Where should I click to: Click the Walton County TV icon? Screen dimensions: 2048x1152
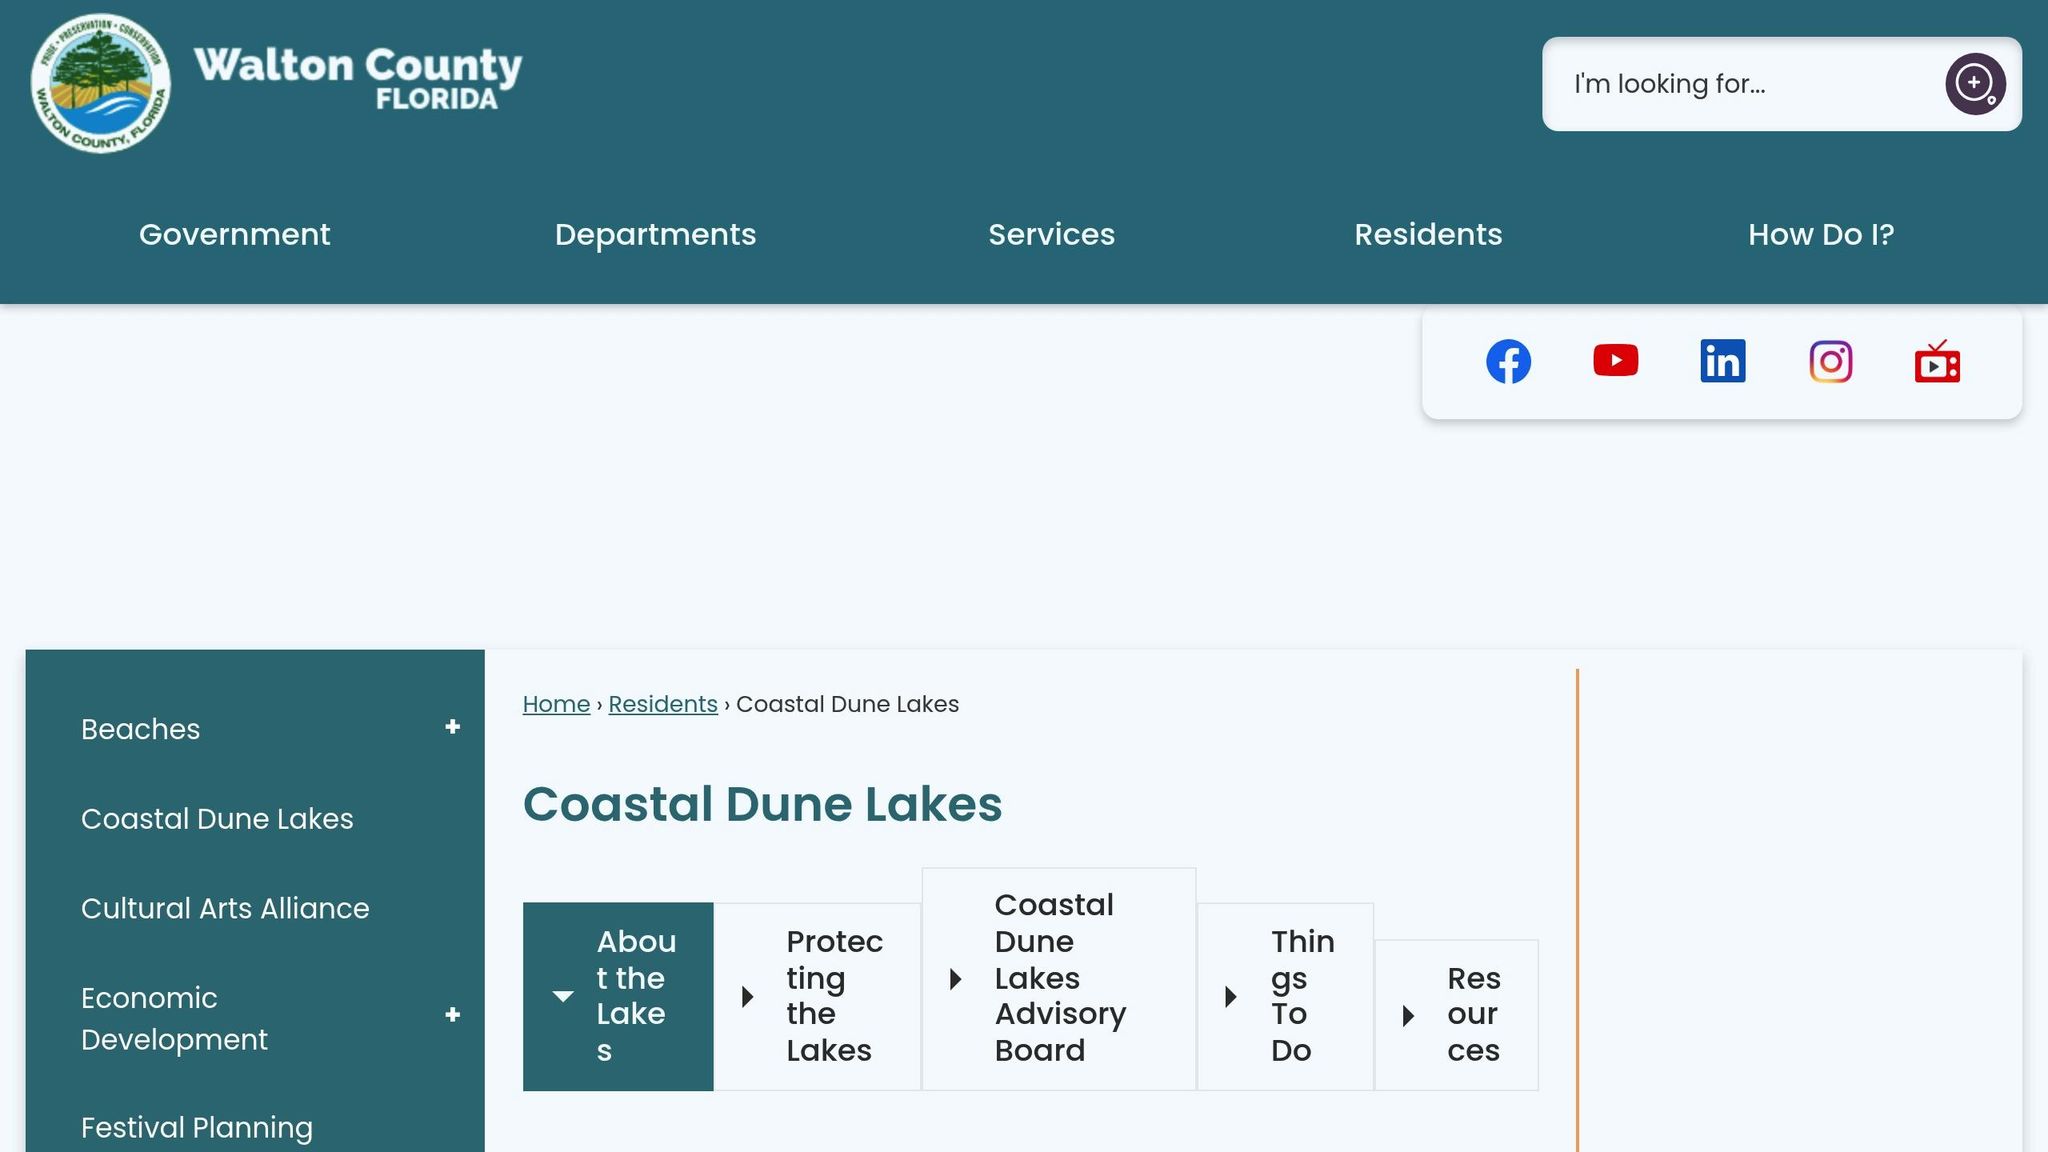(x=1938, y=363)
